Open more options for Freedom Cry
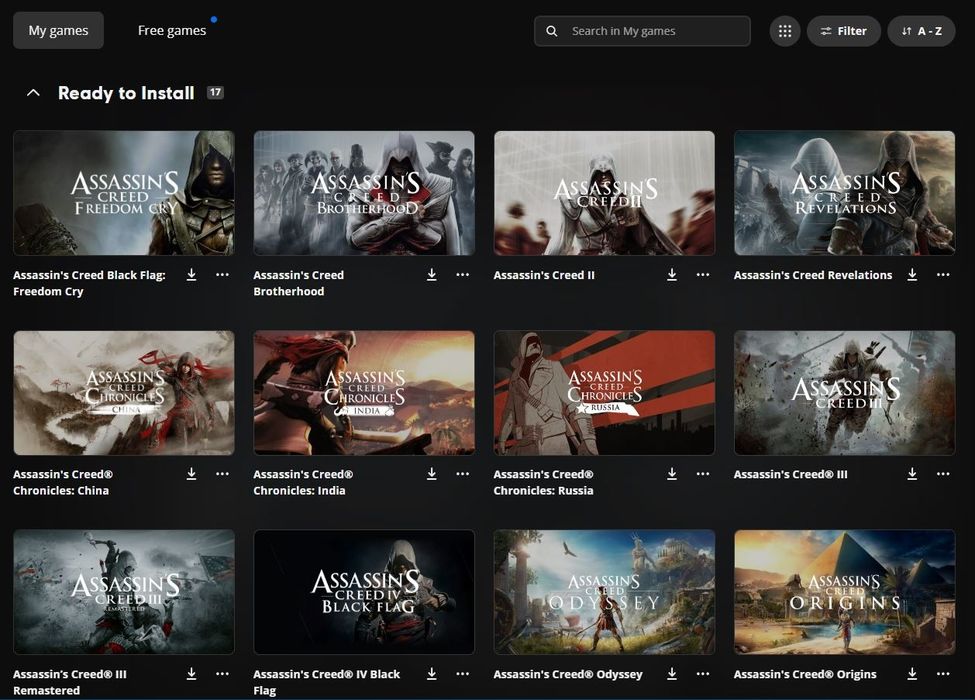The width and height of the screenshot is (975, 700). 222,275
